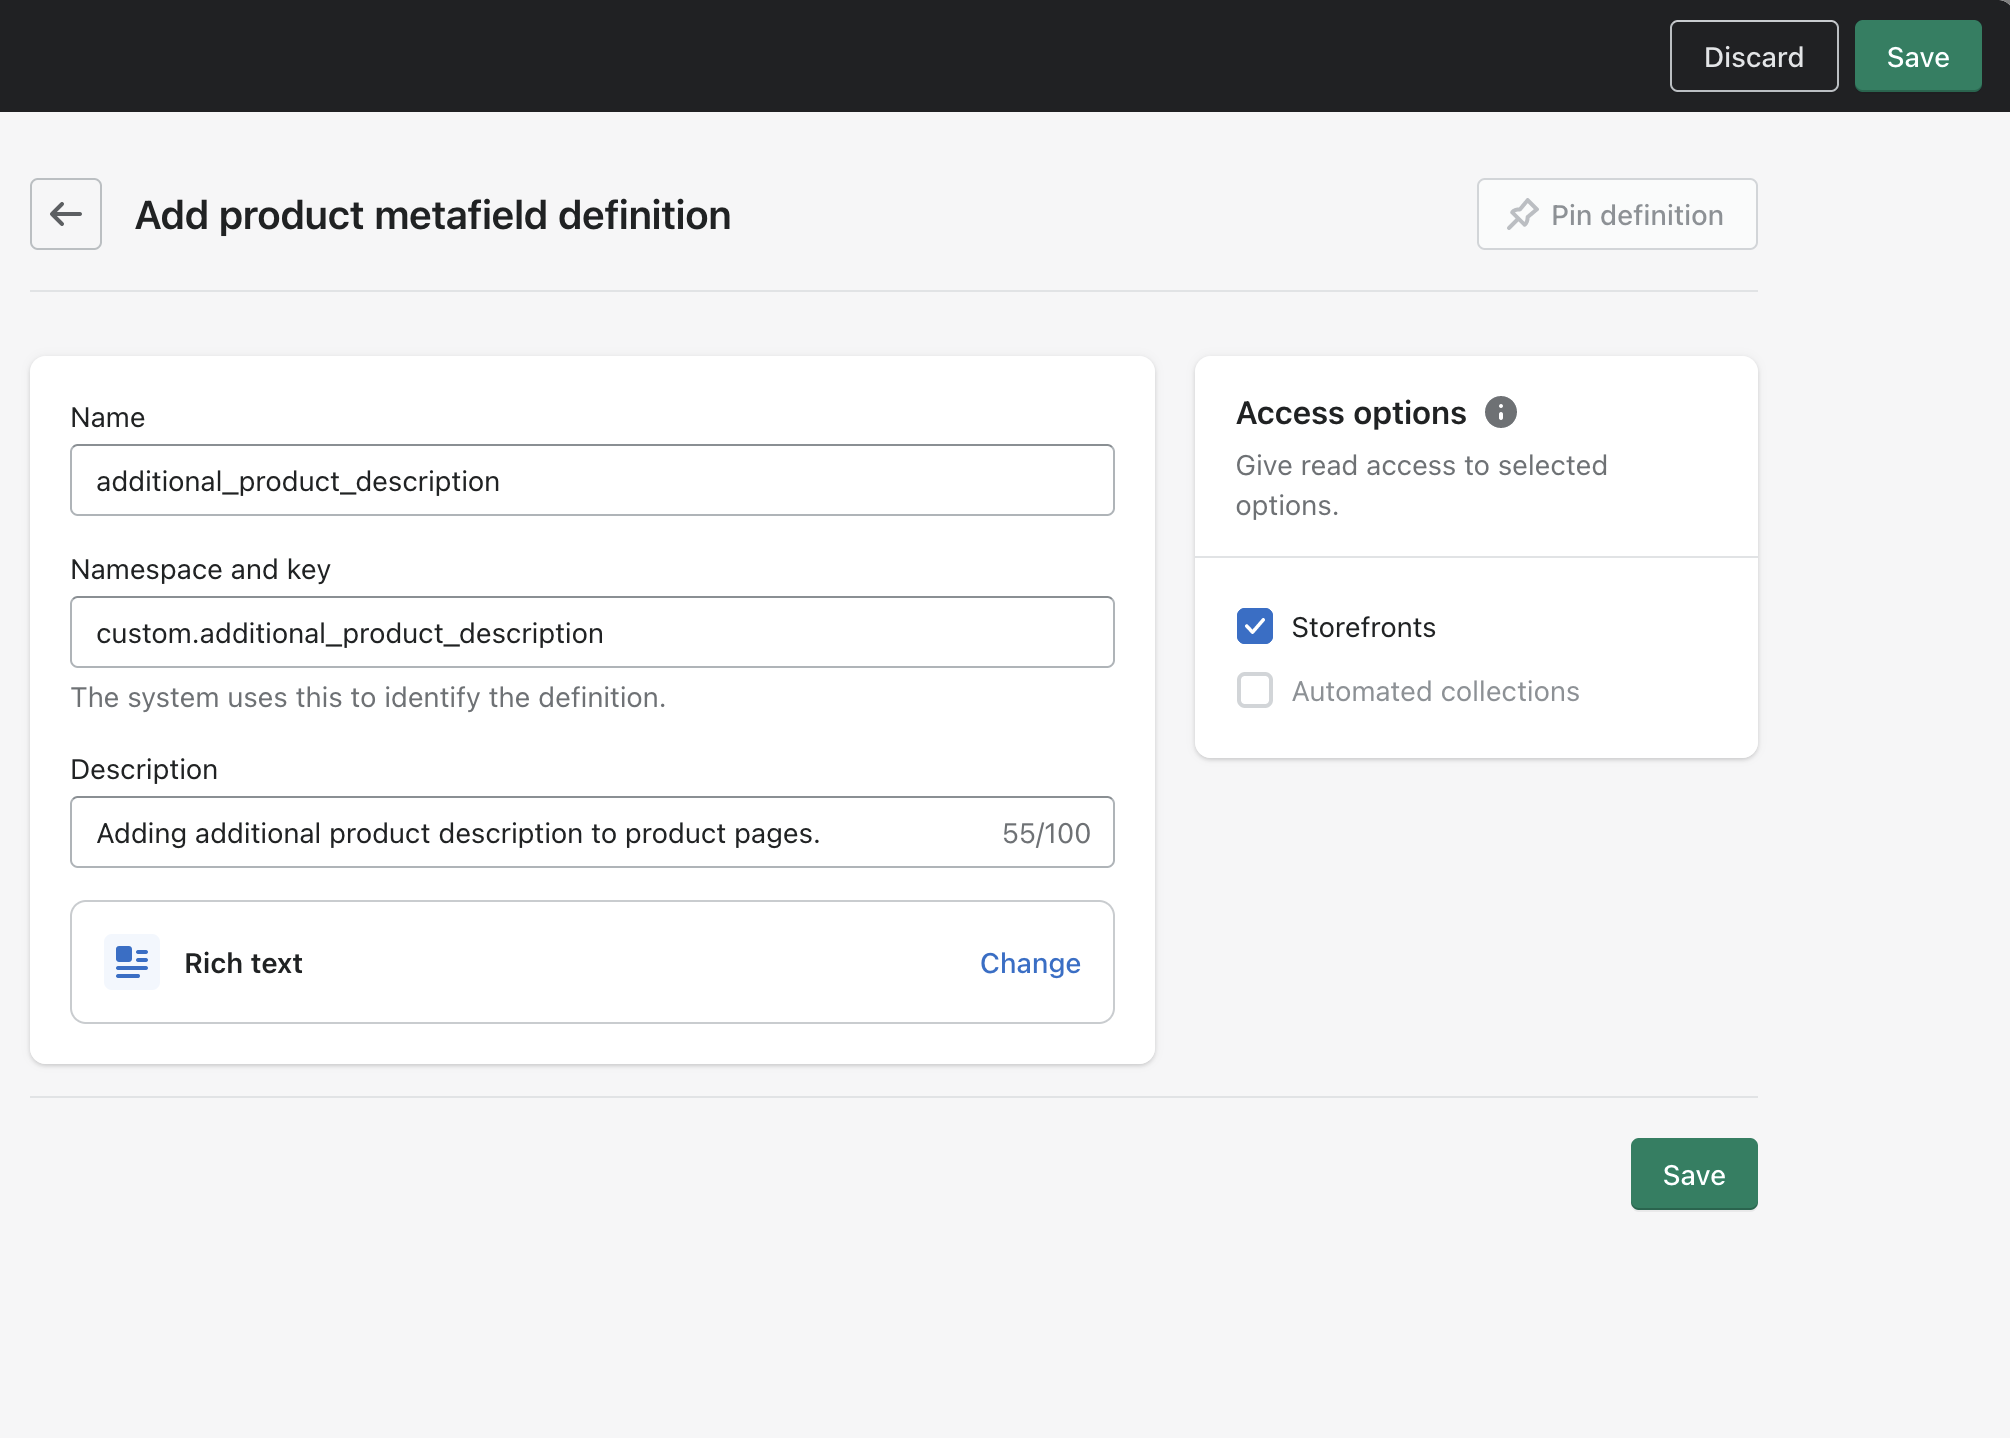Click the Automated collections label text
The height and width of the screenshot is (1438, 2010).
click(x=1435, y=691)
